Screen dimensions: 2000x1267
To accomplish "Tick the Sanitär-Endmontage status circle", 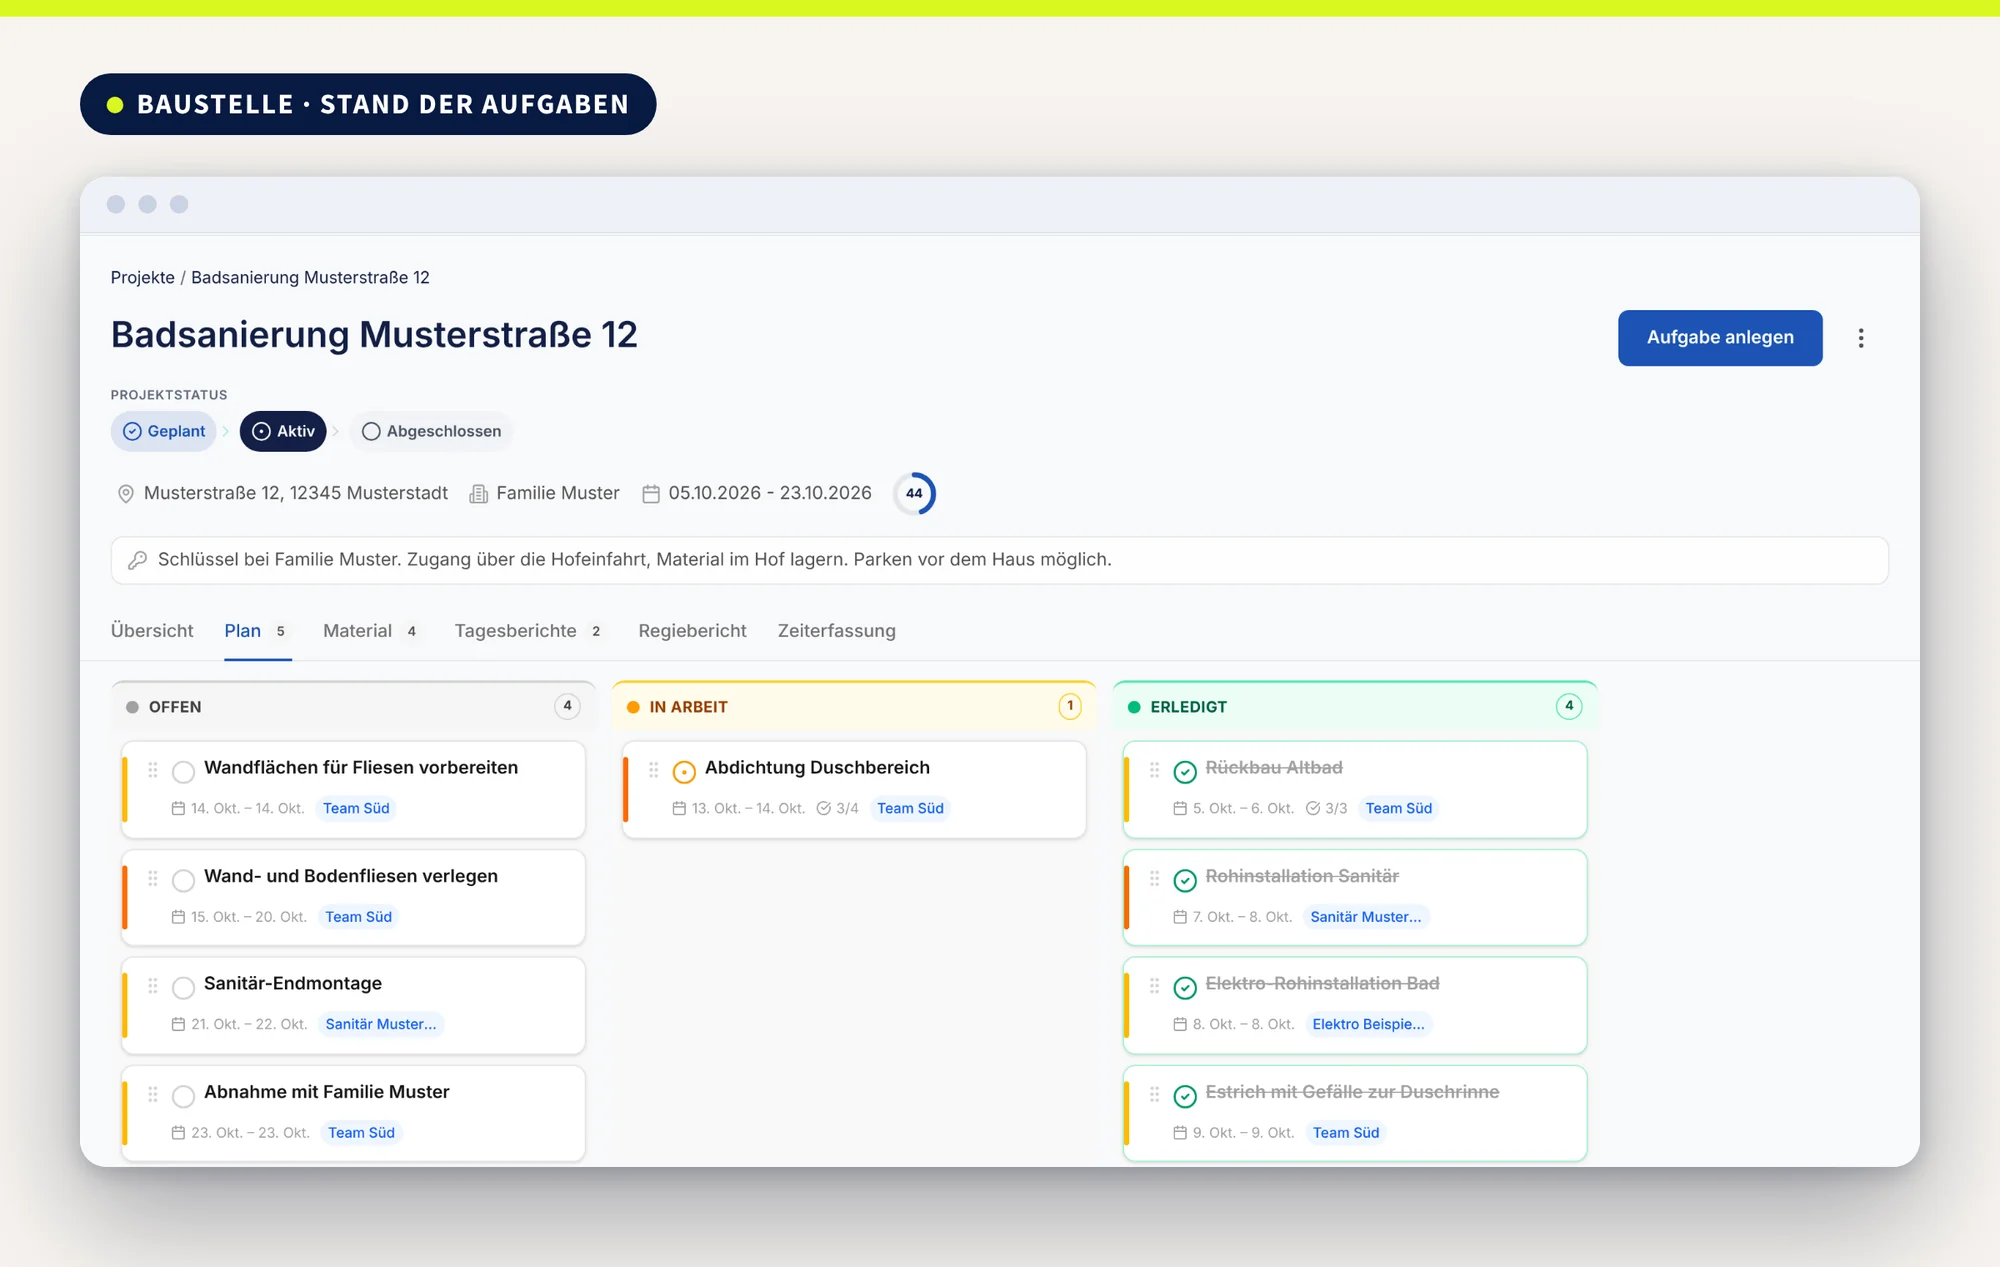I will pos(184,988).
